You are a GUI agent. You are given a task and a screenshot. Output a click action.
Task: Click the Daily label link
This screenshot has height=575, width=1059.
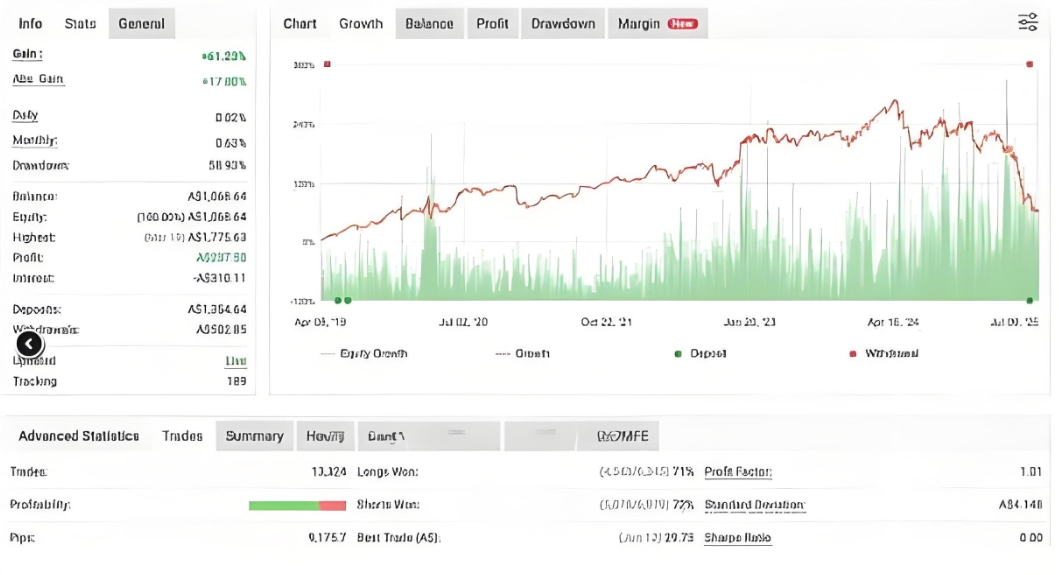pyautogui.click(x=25, y=116)
